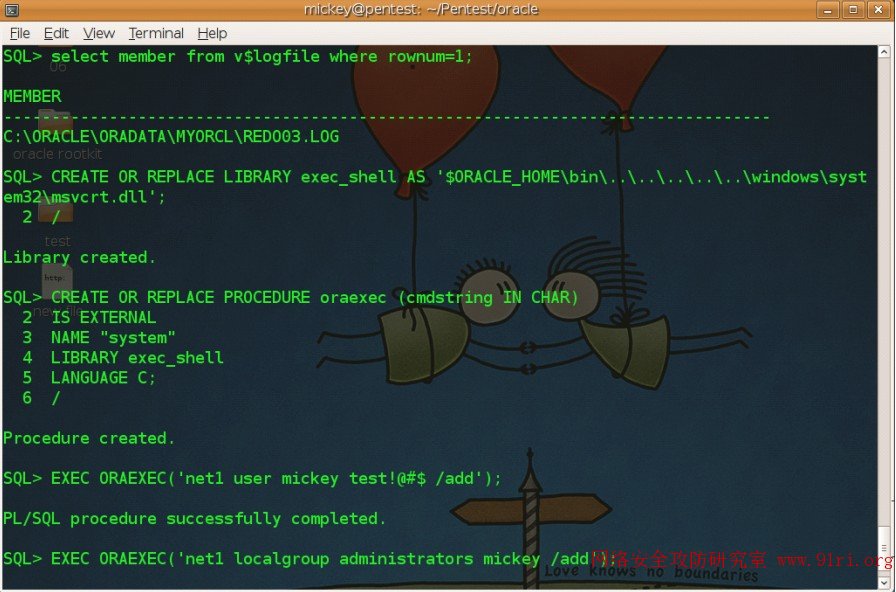The height and width of the screenshot is (592, 896).
Task: Open the File menu
Action: pyautogui.click(x=19, y=33)
